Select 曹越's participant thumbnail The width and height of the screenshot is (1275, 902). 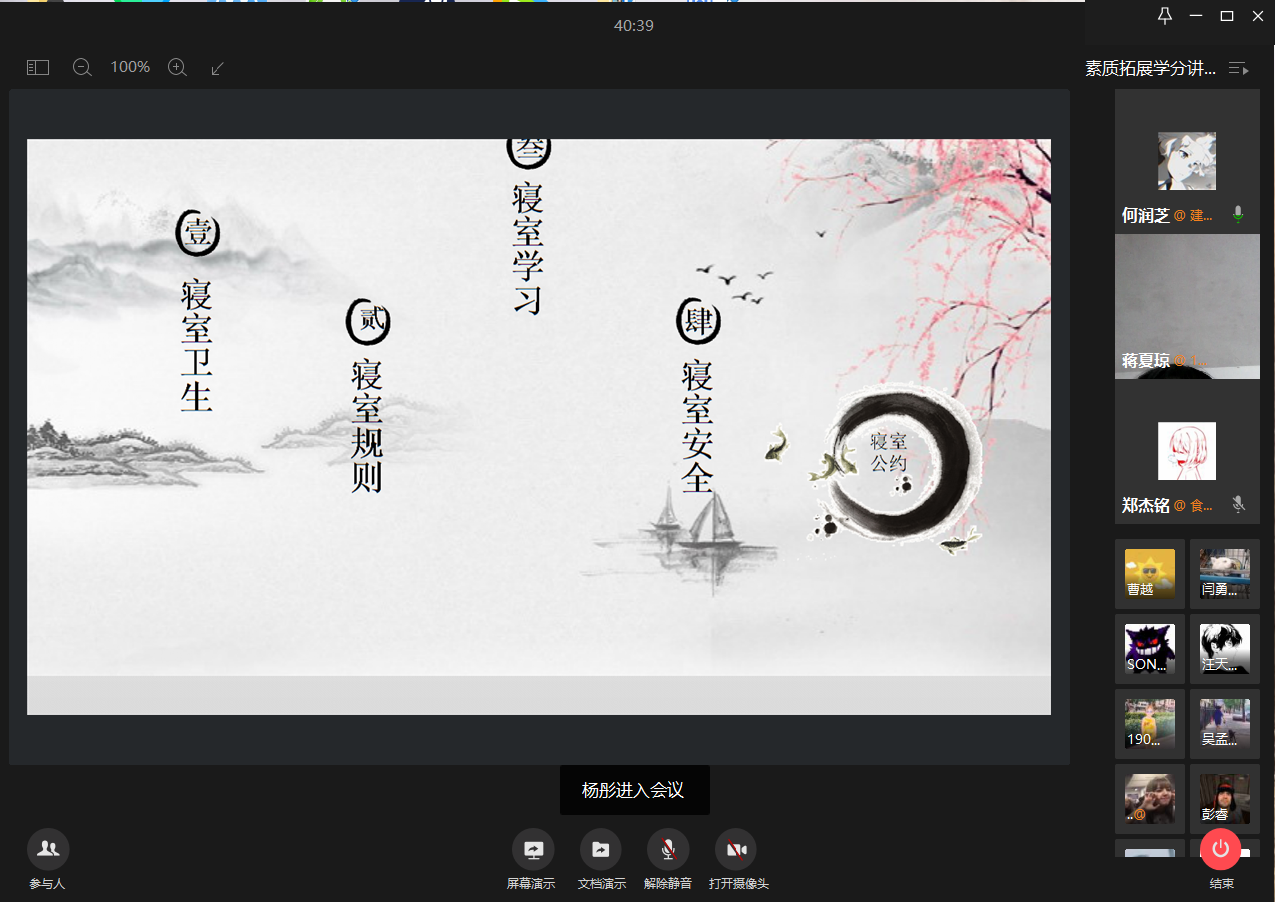[1150, 574]
